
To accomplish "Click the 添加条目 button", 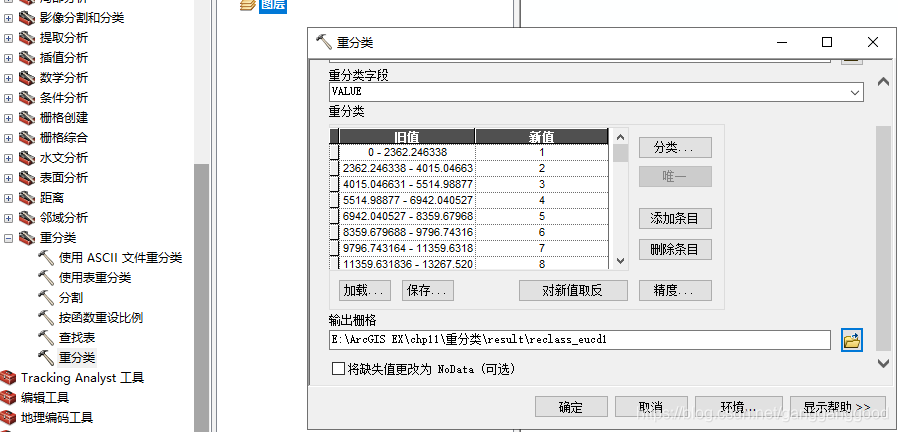I will click(675, 218).
